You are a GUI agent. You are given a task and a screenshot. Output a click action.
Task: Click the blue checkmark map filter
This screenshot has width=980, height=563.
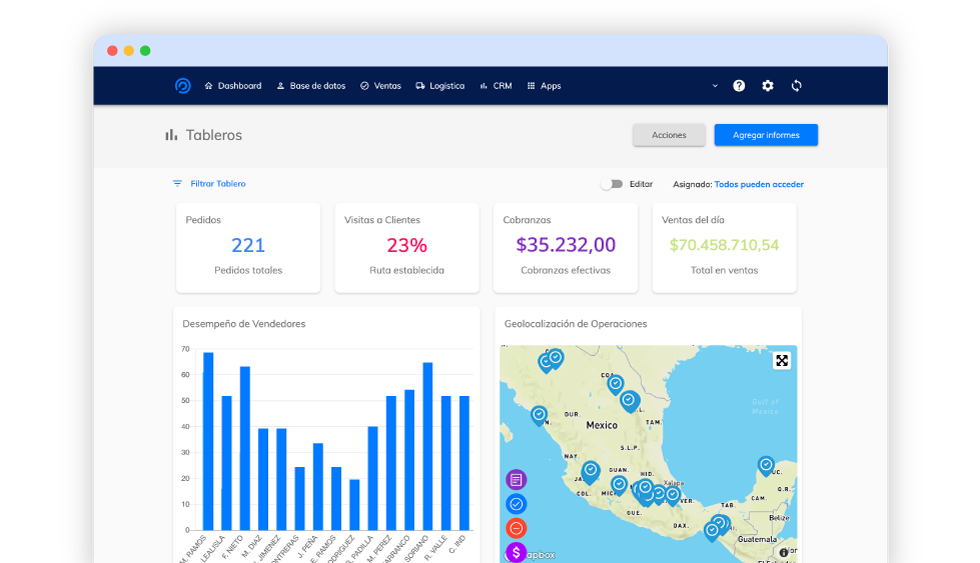pyautogui.click(x=516, y=504)
